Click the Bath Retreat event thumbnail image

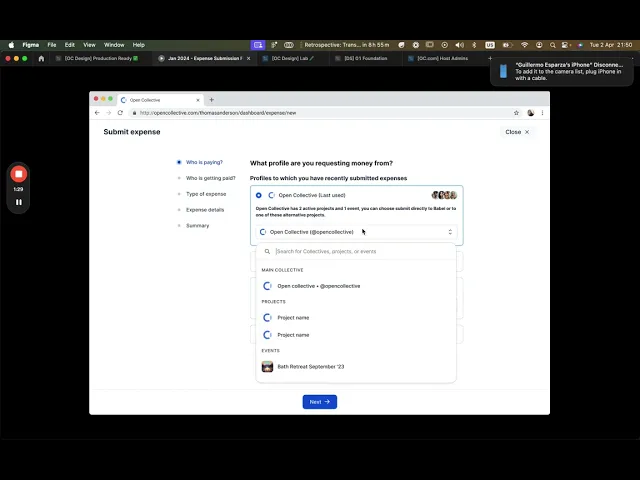point(267,367)
